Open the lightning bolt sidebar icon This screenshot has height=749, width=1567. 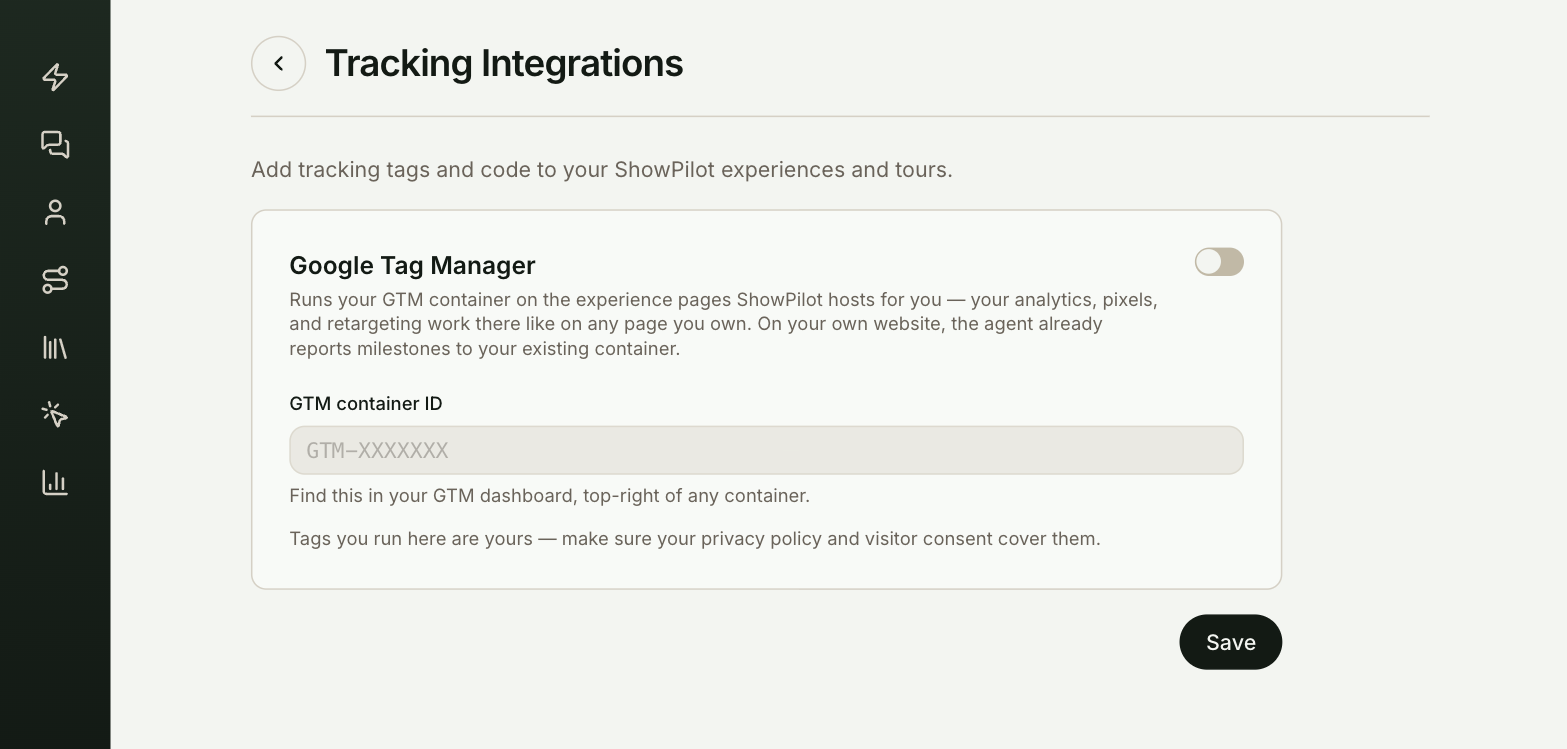point(55,77)
